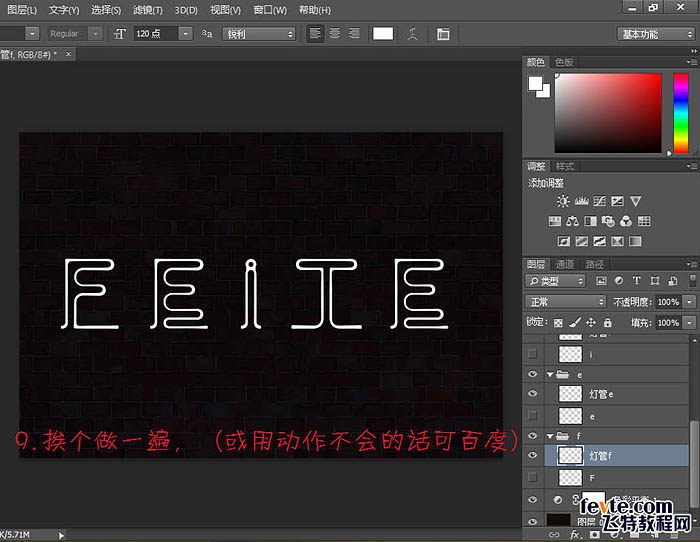700x542 pixels.
Task: Switch to the 通道 tab
Action: [x=566, y=264]
